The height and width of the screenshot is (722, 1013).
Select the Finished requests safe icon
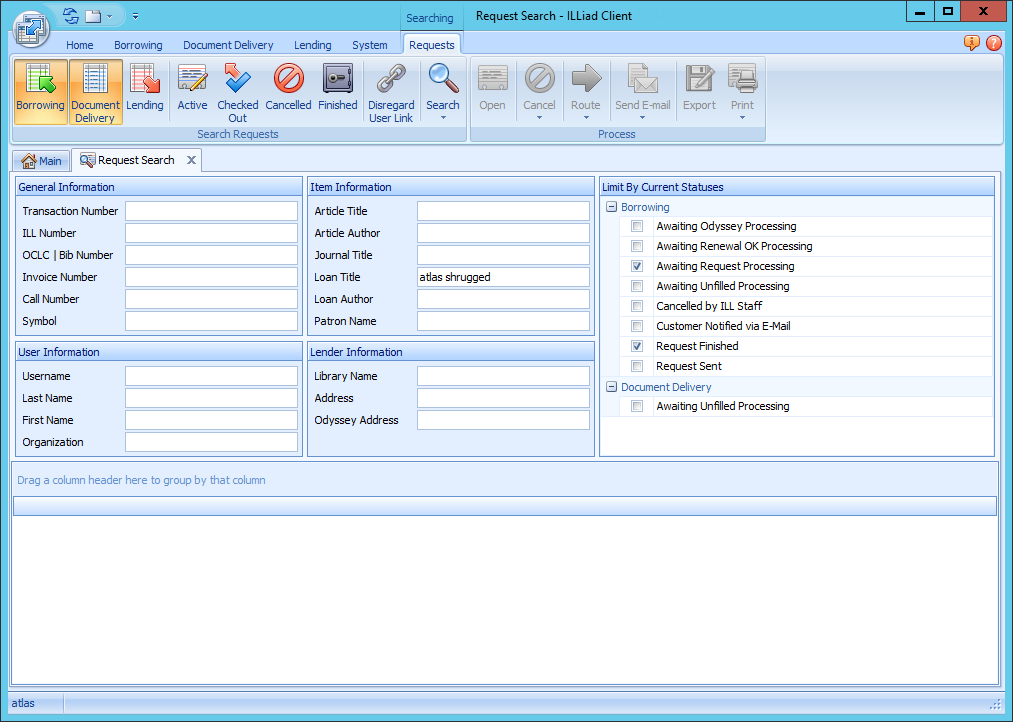(x=337, y=80)
